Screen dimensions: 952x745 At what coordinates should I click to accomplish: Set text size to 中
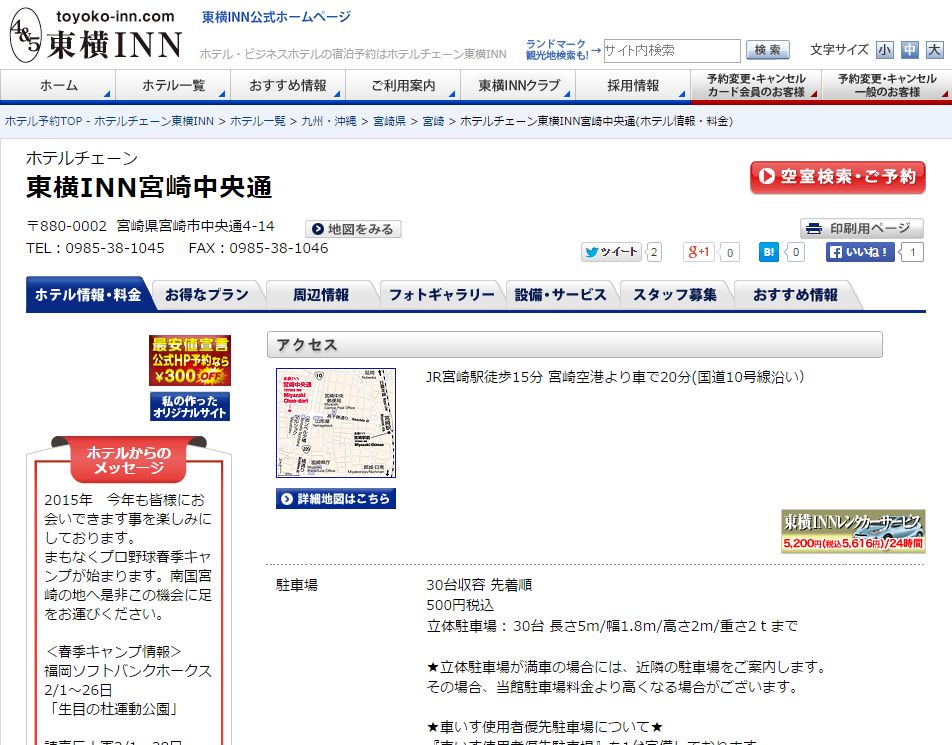point(910,50)
